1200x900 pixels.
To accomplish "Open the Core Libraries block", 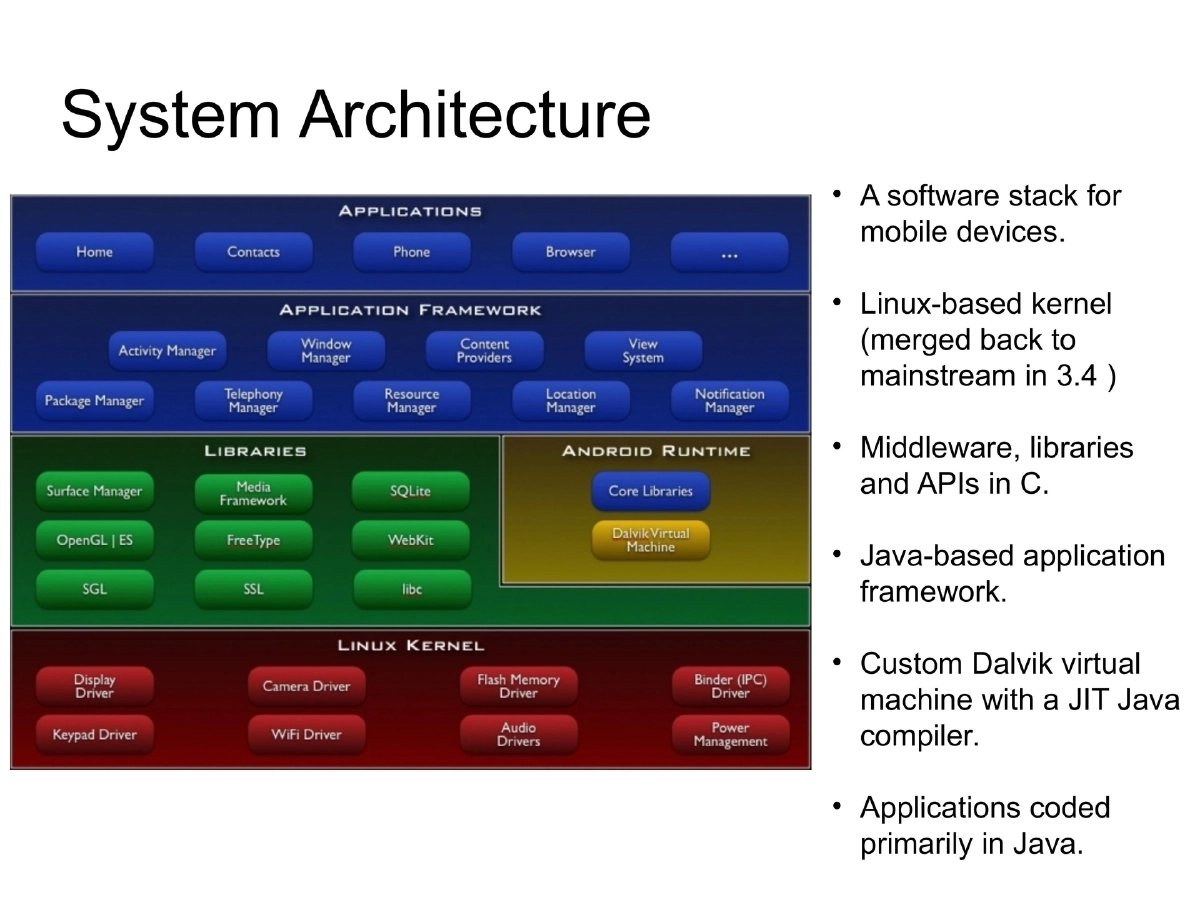I will point(650,491).
